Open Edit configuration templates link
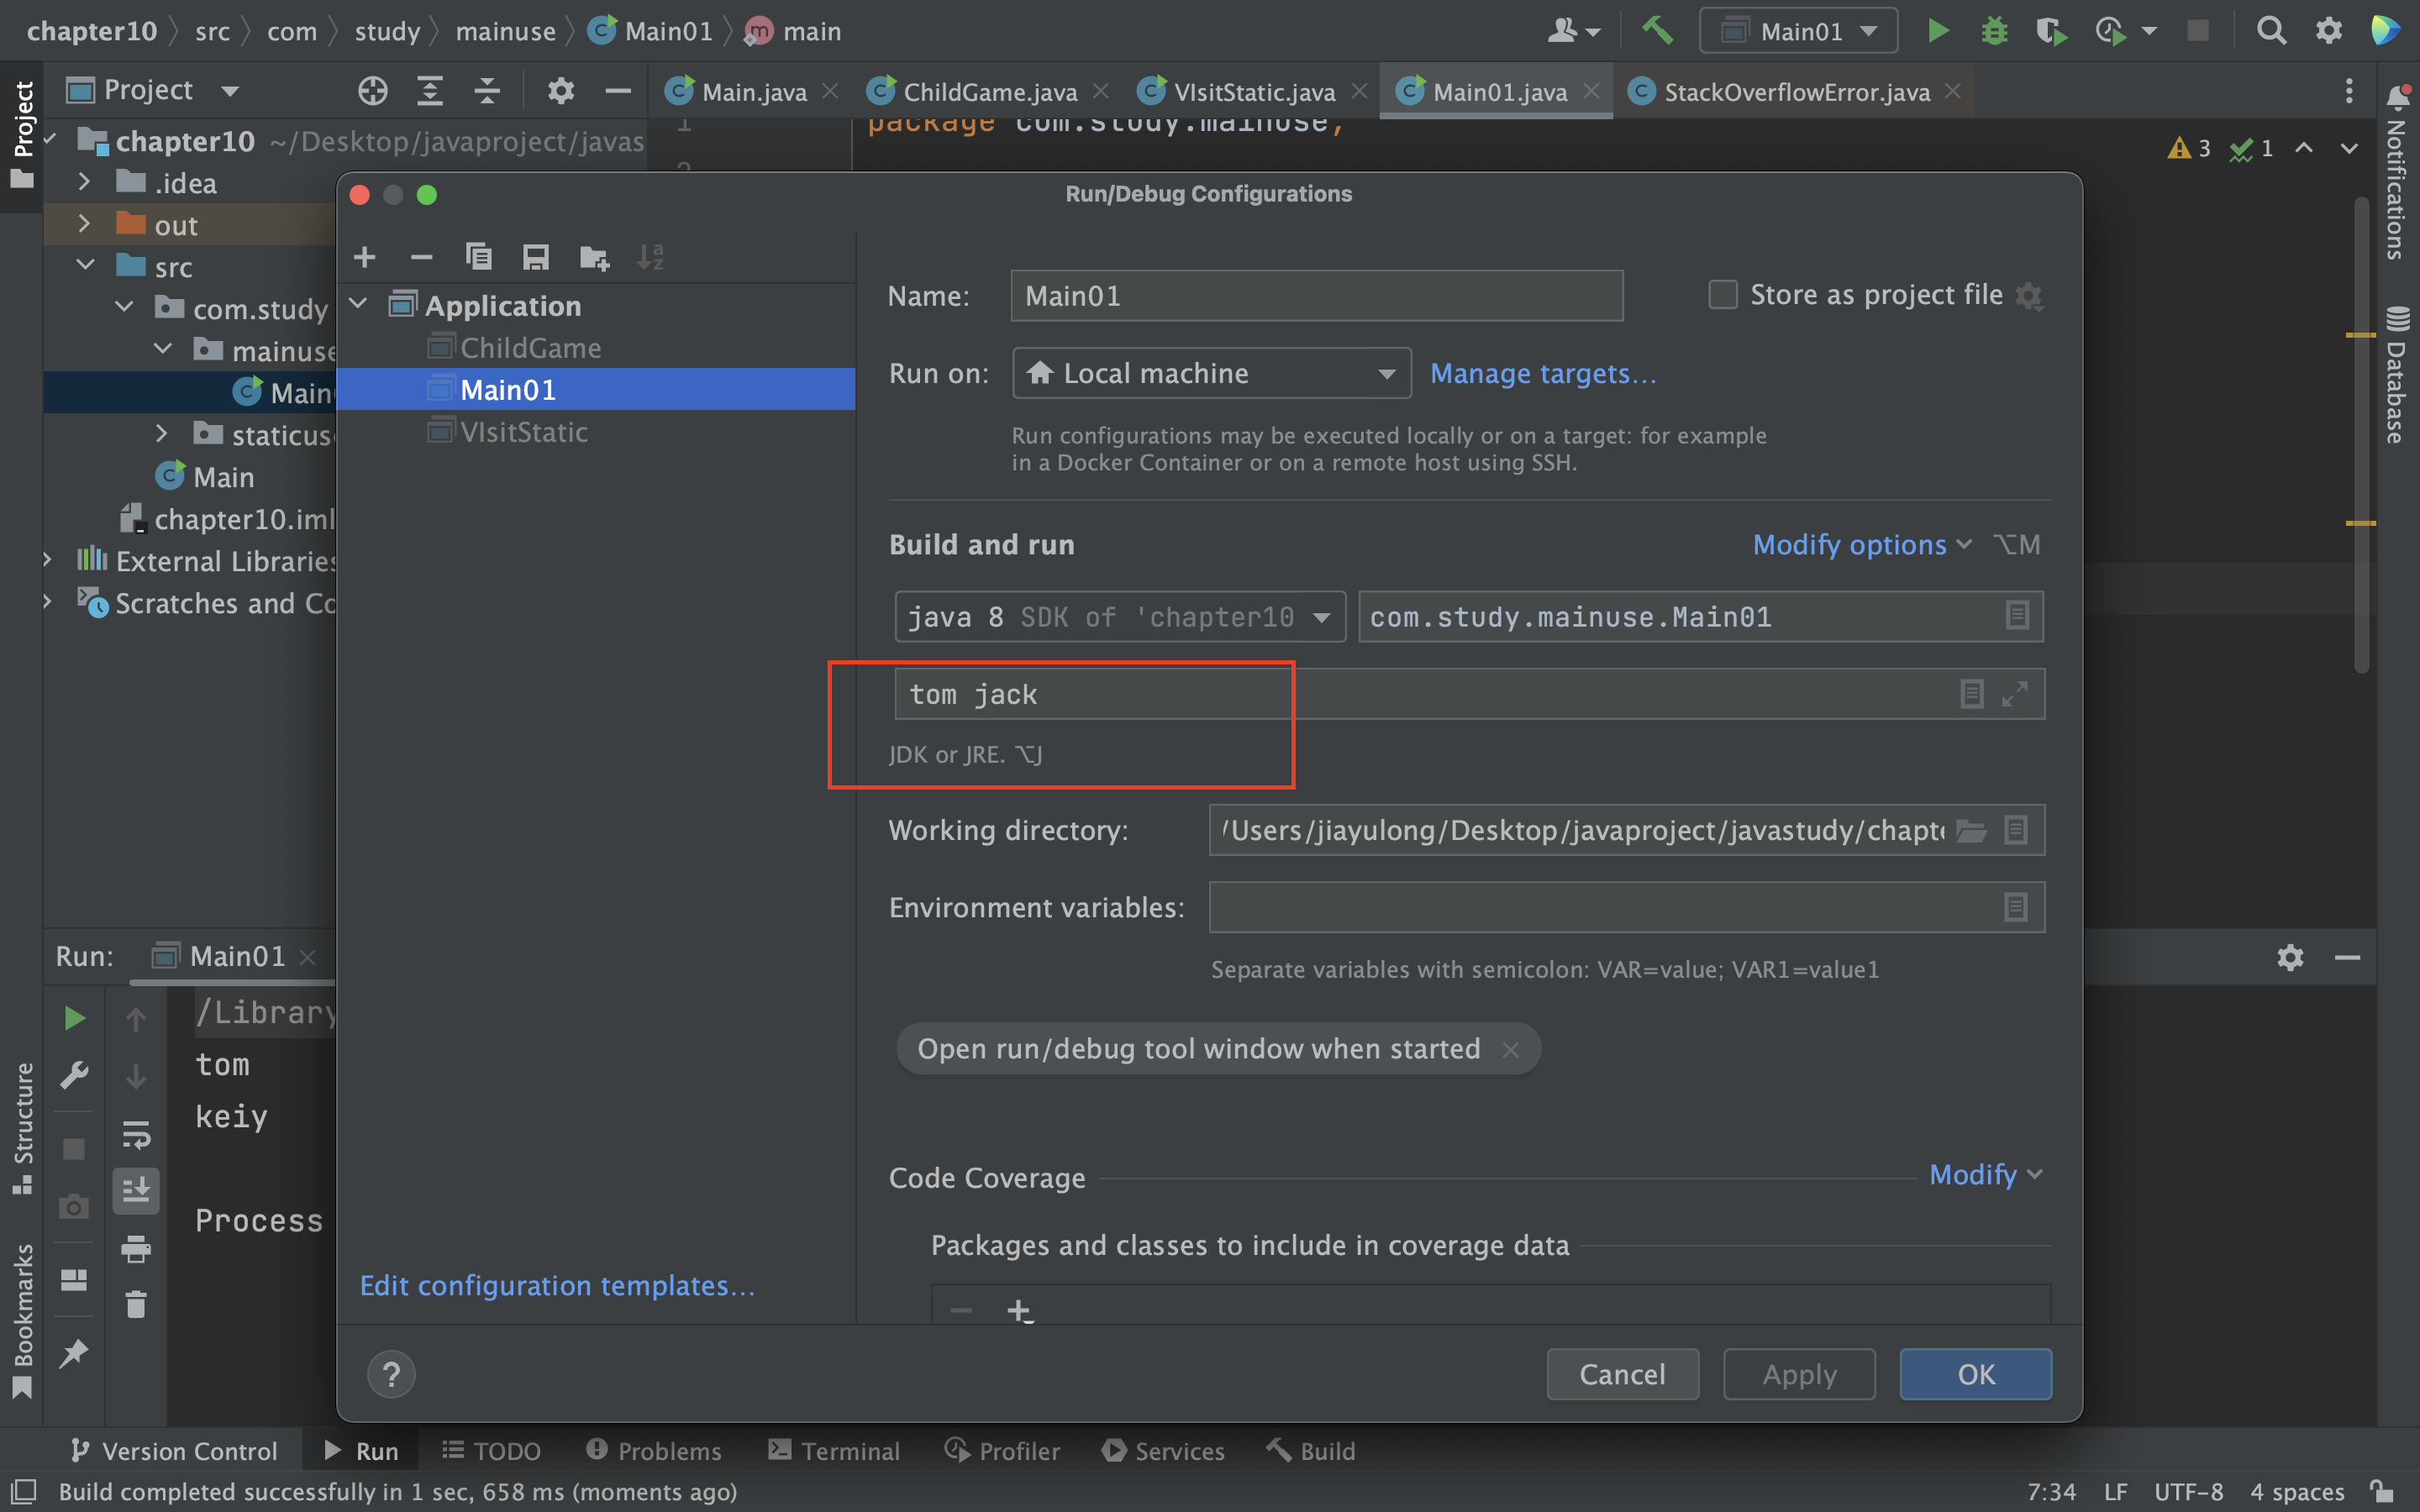Viewport: 2420px width, 1512px height. click(557, 1286)
